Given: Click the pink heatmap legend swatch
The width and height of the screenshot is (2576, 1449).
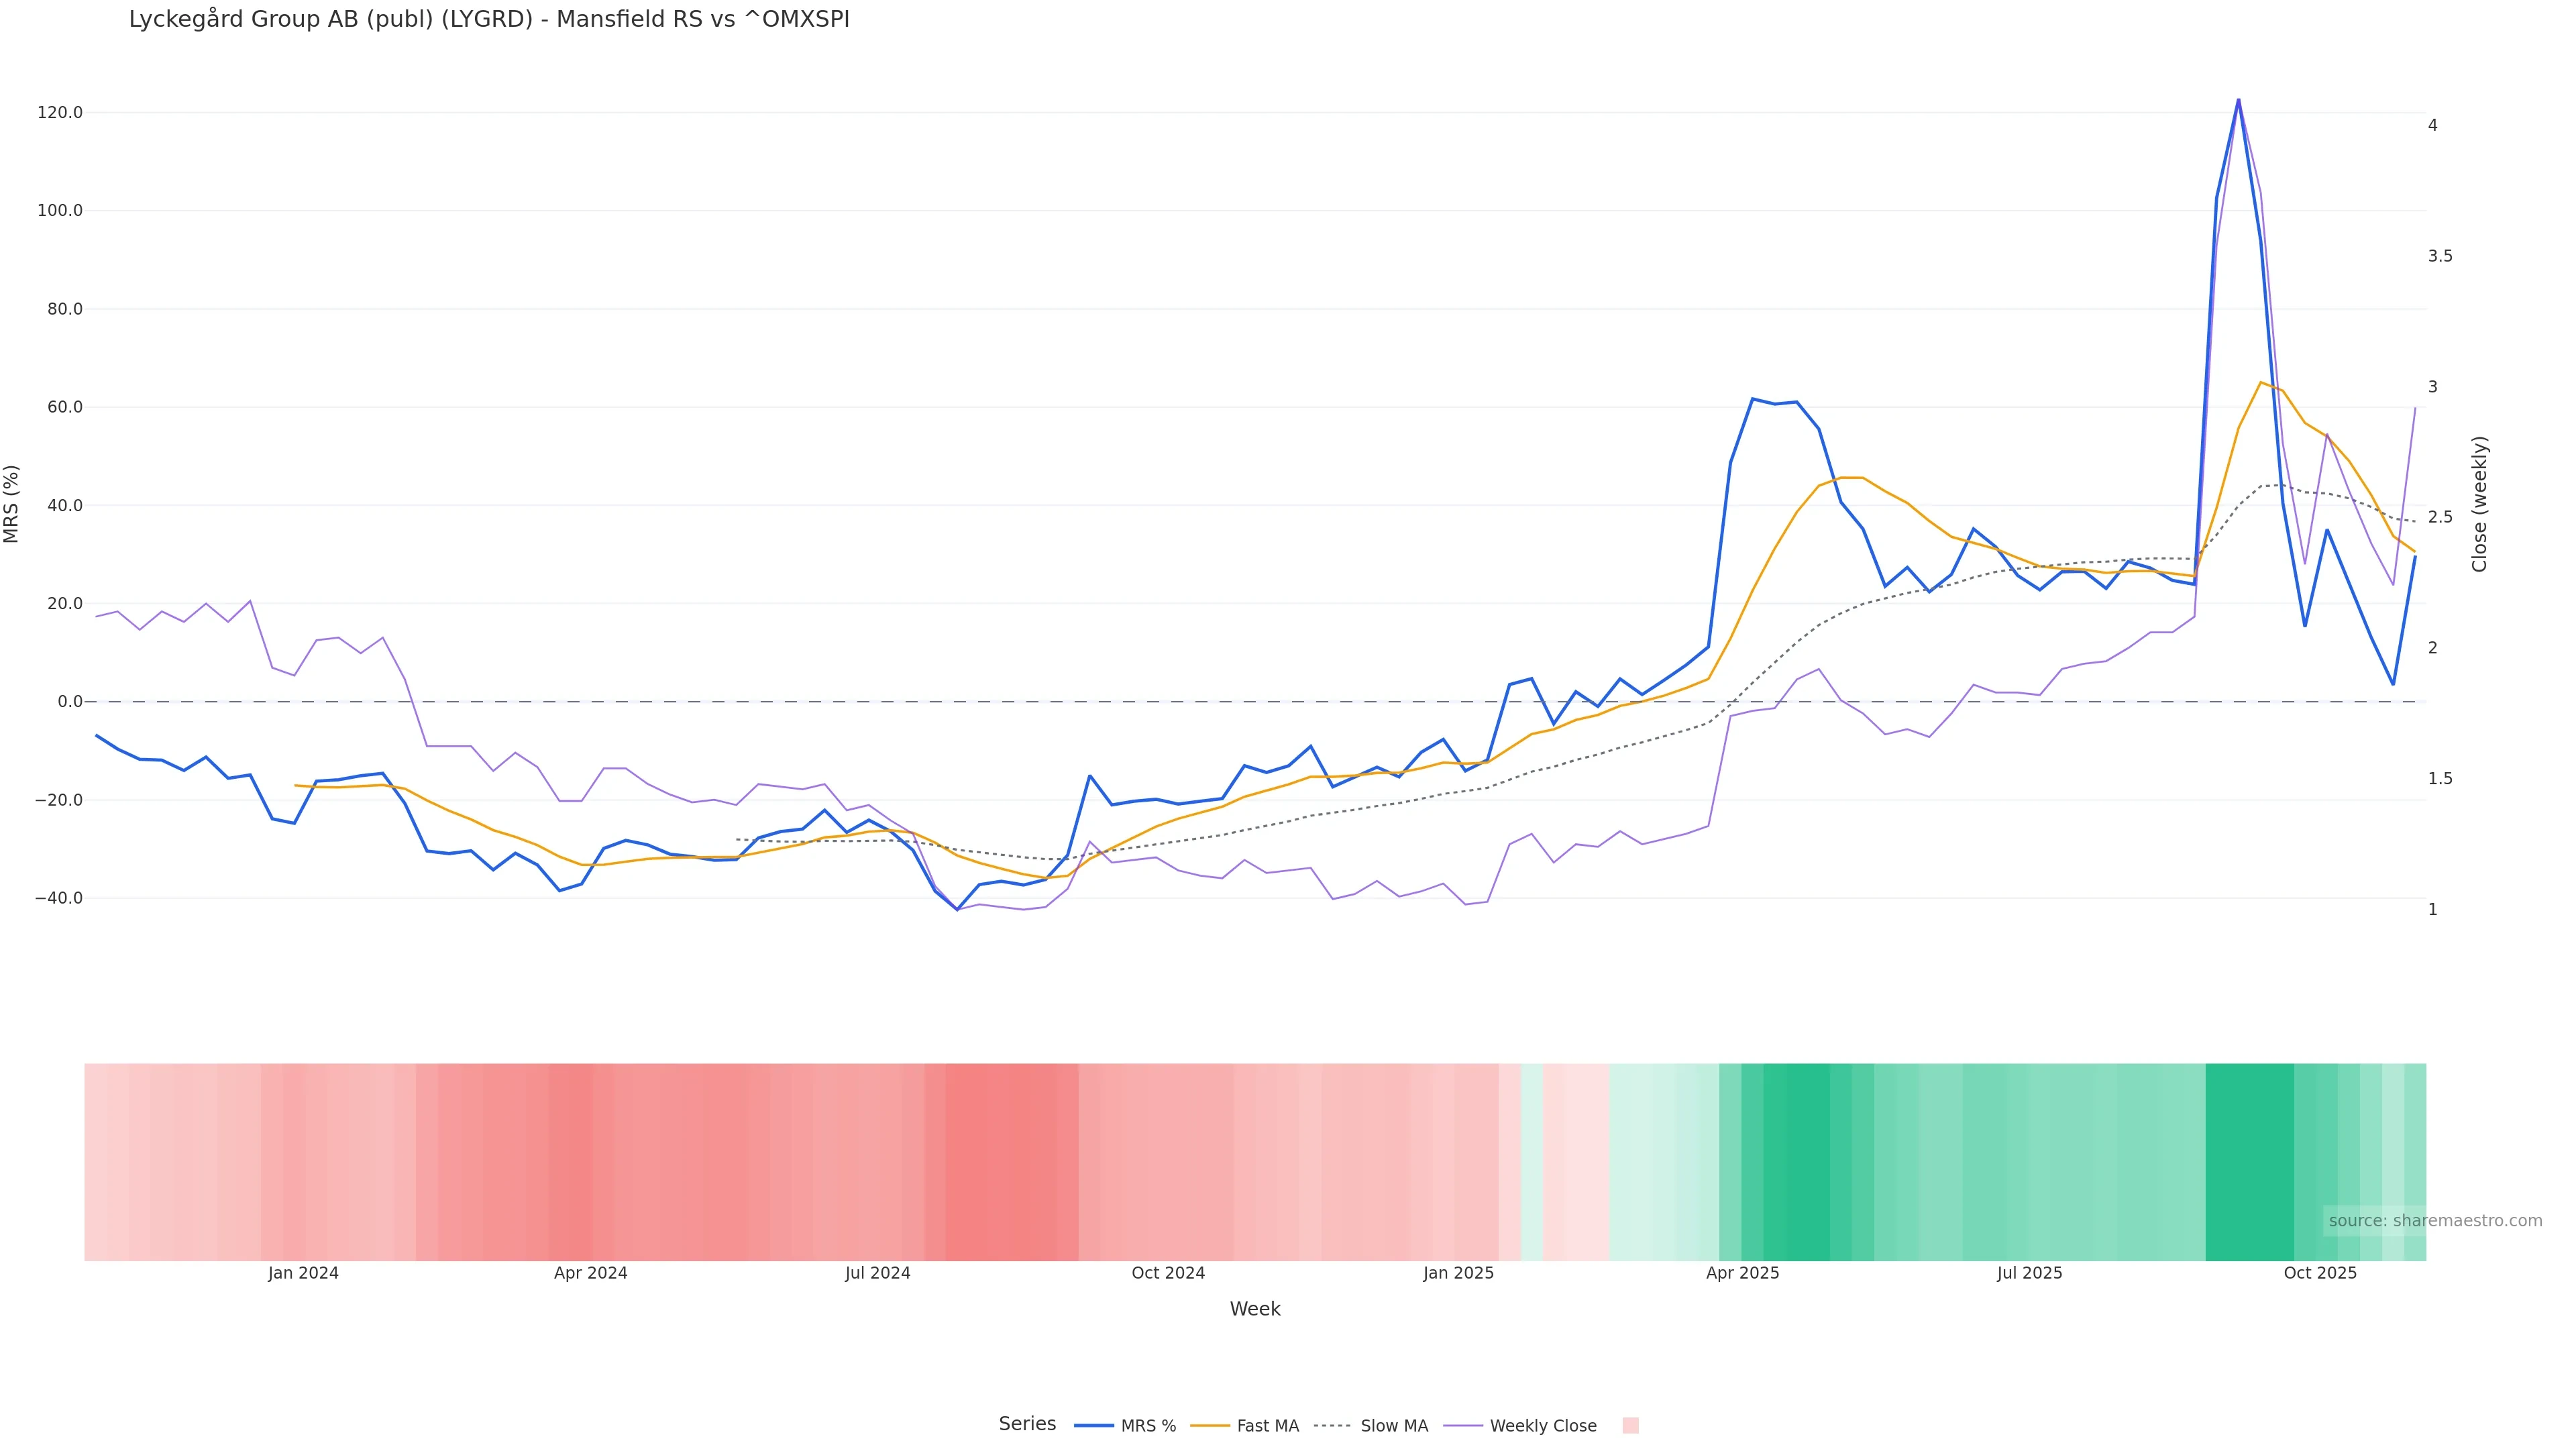Looking at the screenshot, I should pyautogui.click(x=1630, y=1426).
